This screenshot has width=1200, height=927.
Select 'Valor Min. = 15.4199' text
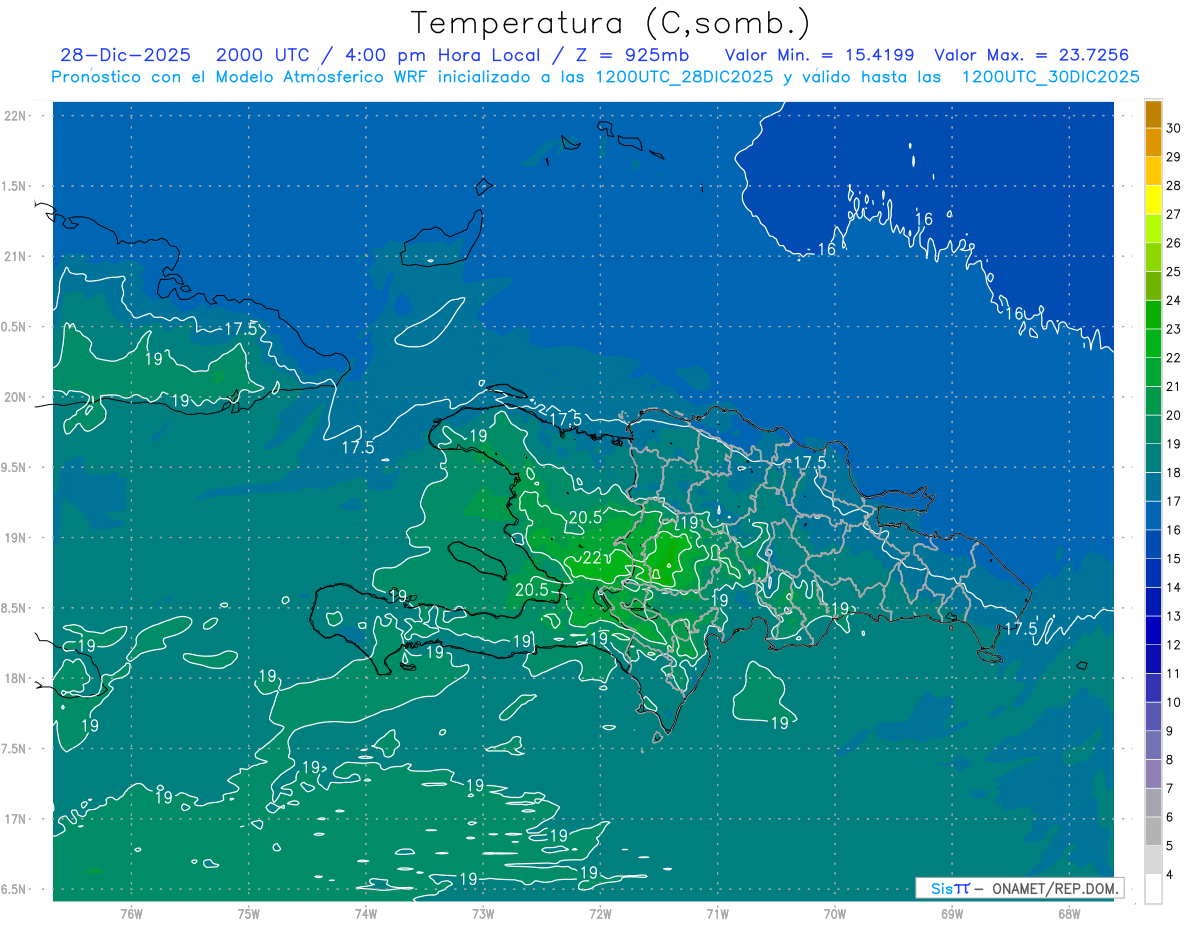coord(819,55)
